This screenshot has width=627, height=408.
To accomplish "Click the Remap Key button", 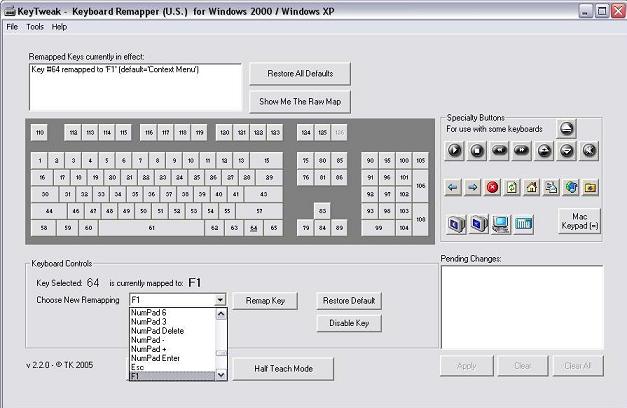I will pos(265,301).
